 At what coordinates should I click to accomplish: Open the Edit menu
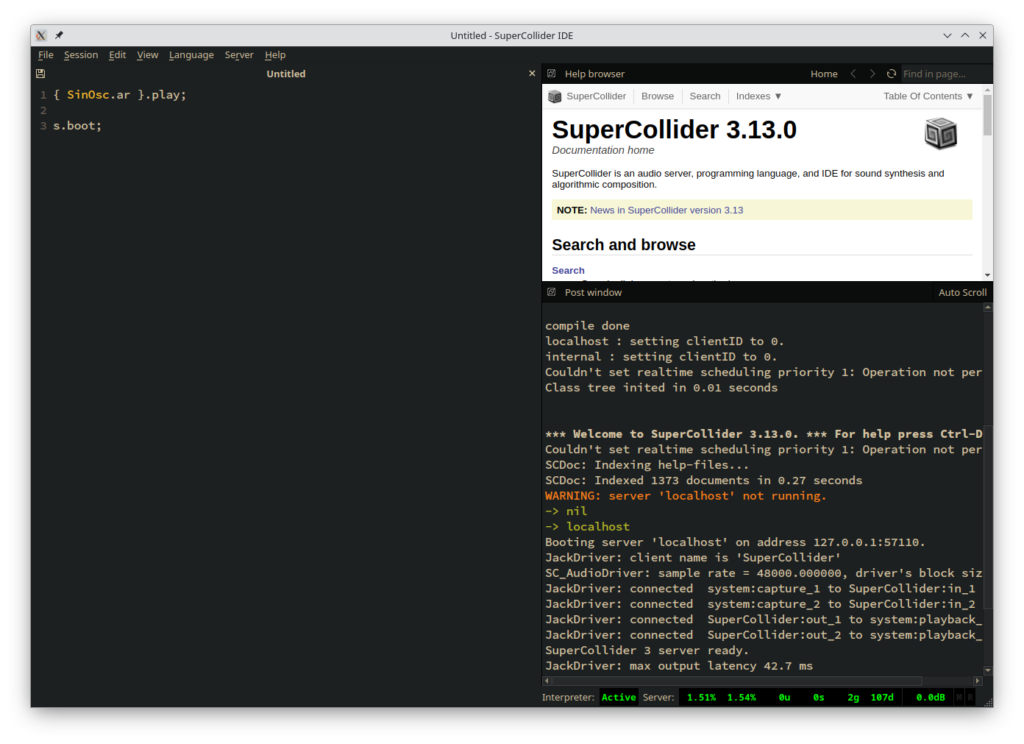click(118, 55)
